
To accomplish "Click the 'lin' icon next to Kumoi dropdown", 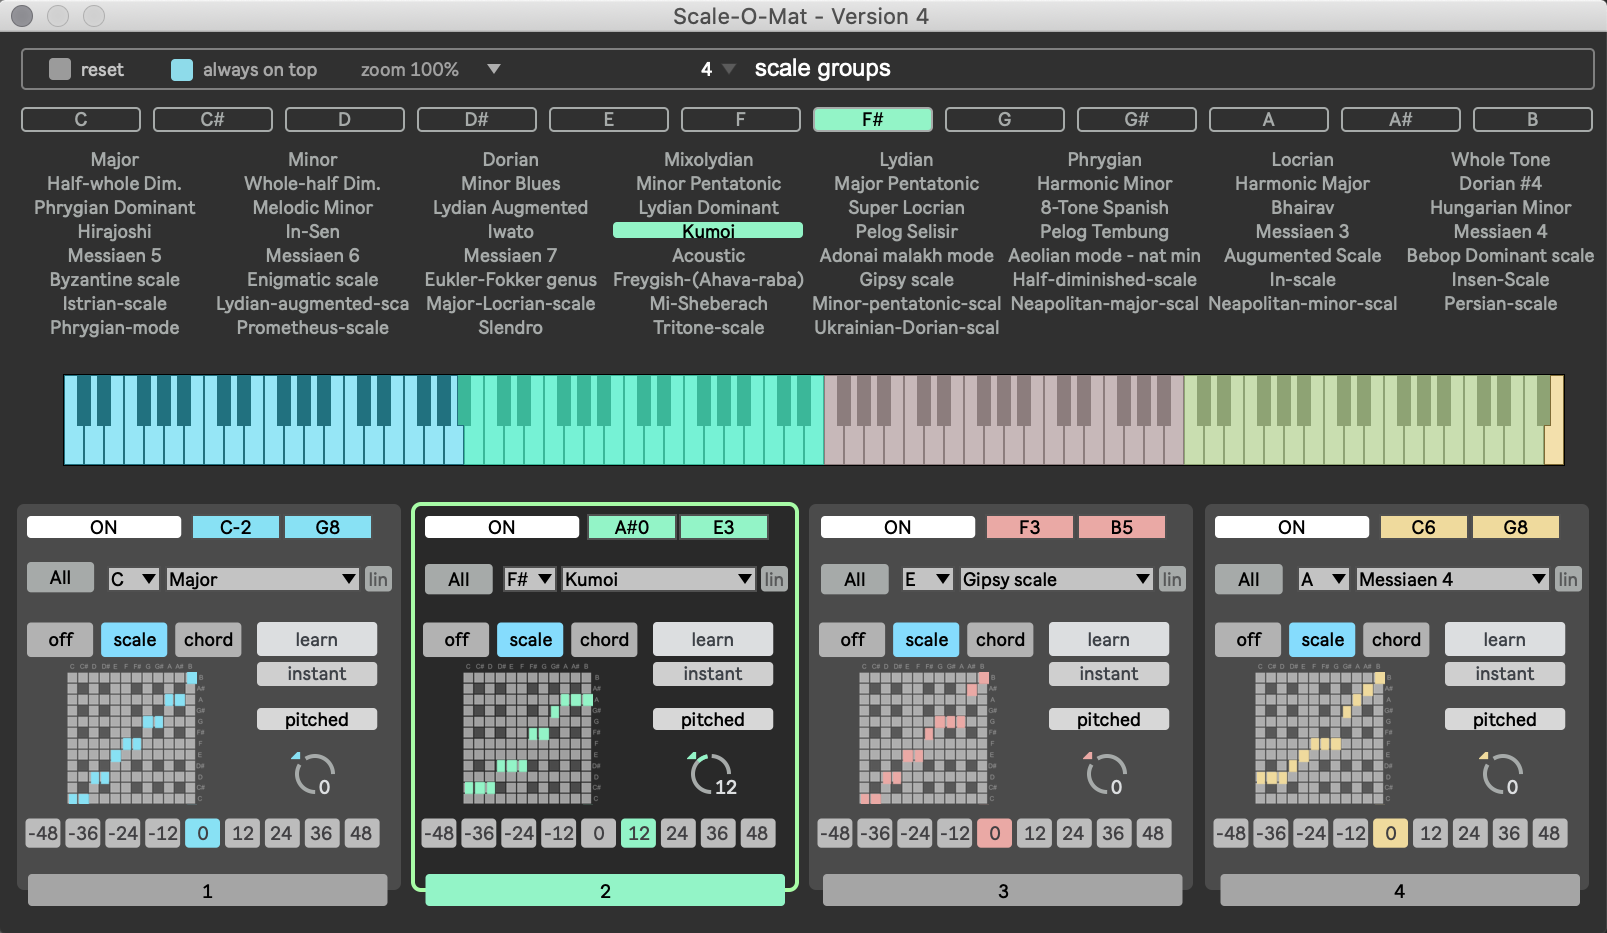I will [x=774, y=579].
